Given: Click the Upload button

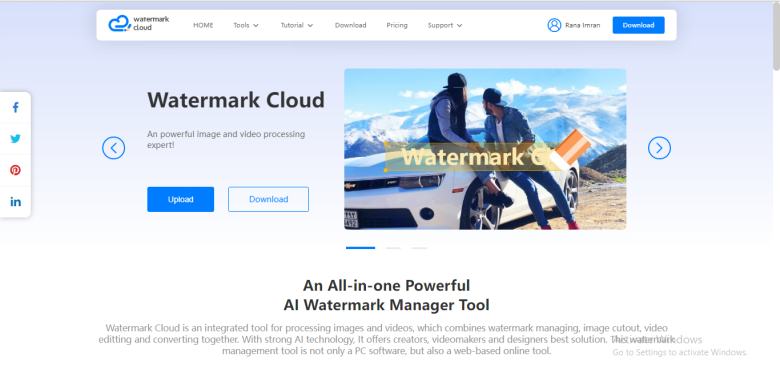Looking at the screenshot, I should pyautogui.click(x=181, y=199).
